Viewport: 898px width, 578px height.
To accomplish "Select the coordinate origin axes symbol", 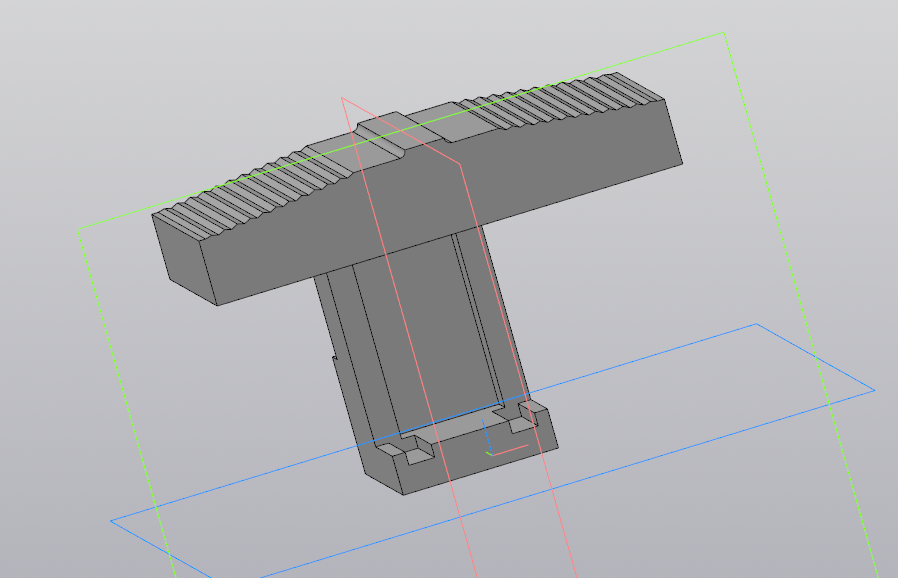I will pos(491,454).
